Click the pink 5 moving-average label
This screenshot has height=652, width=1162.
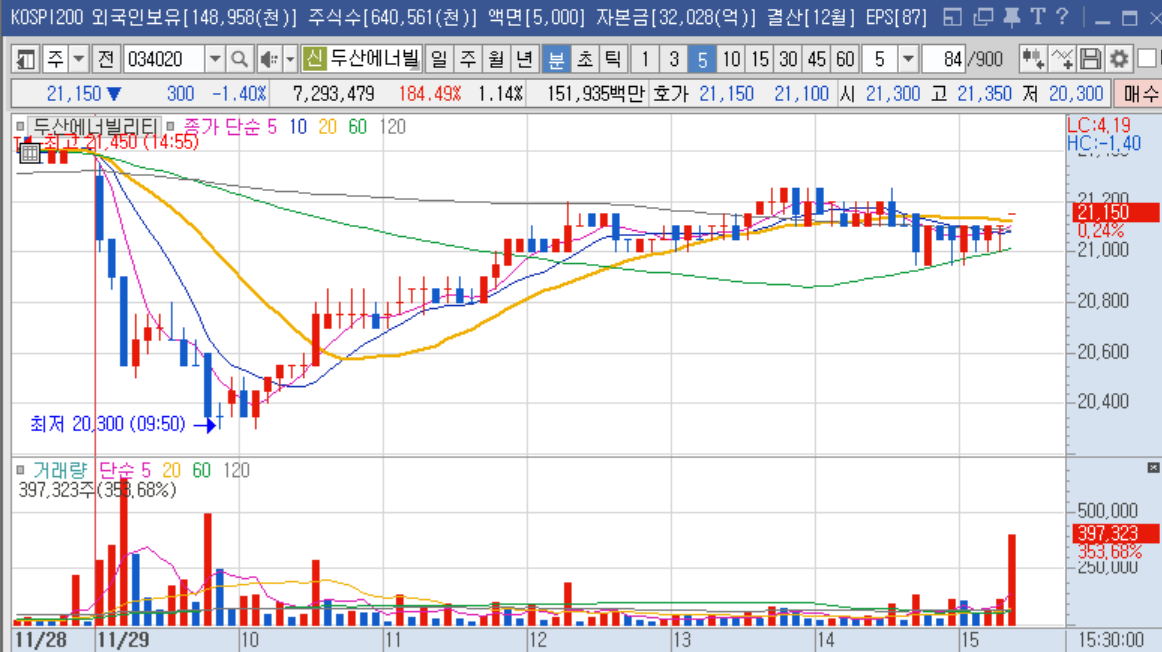272,127
